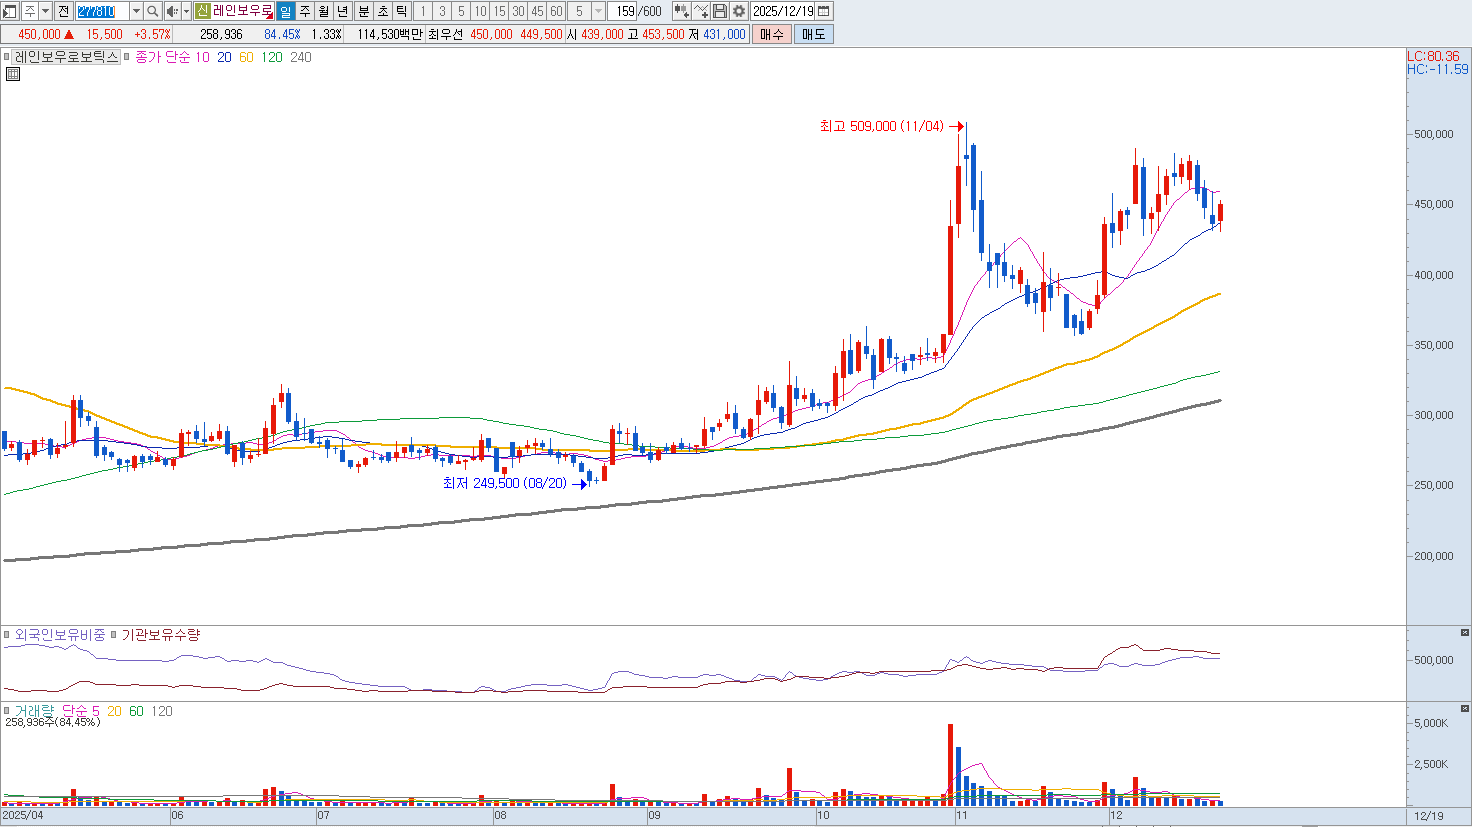1472x827 pixels.
Task: Click the data grid icon under stock name
Action: click(x=13, y=74)
